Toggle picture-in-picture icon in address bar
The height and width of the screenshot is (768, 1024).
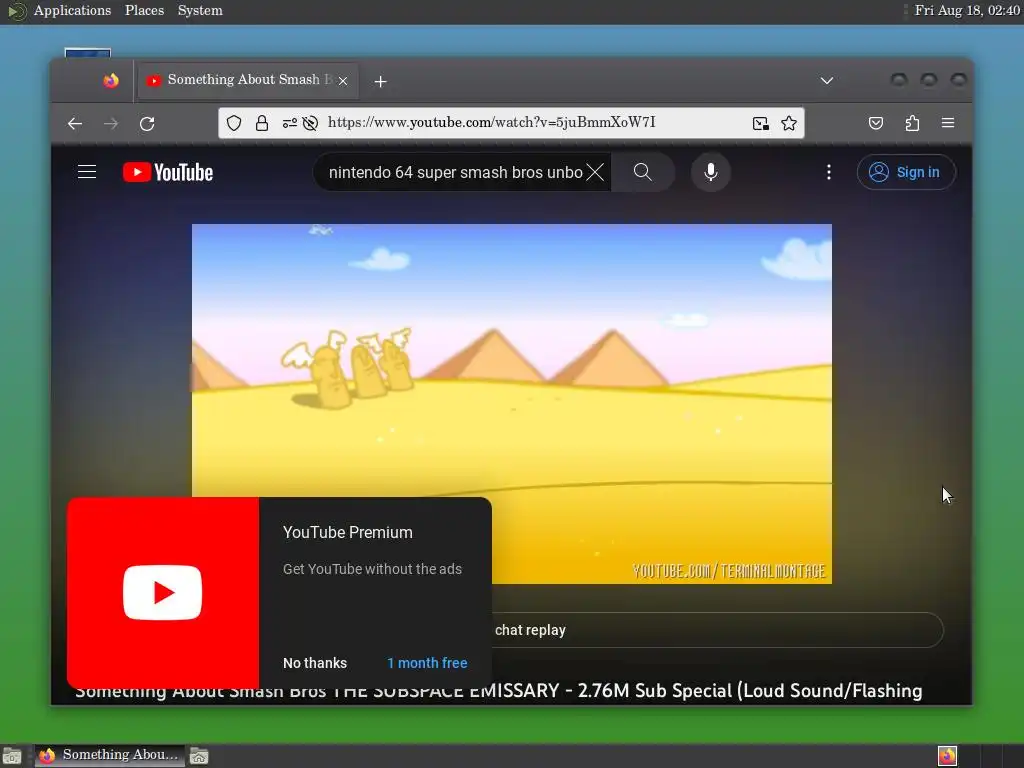click(x=760, y=123)
